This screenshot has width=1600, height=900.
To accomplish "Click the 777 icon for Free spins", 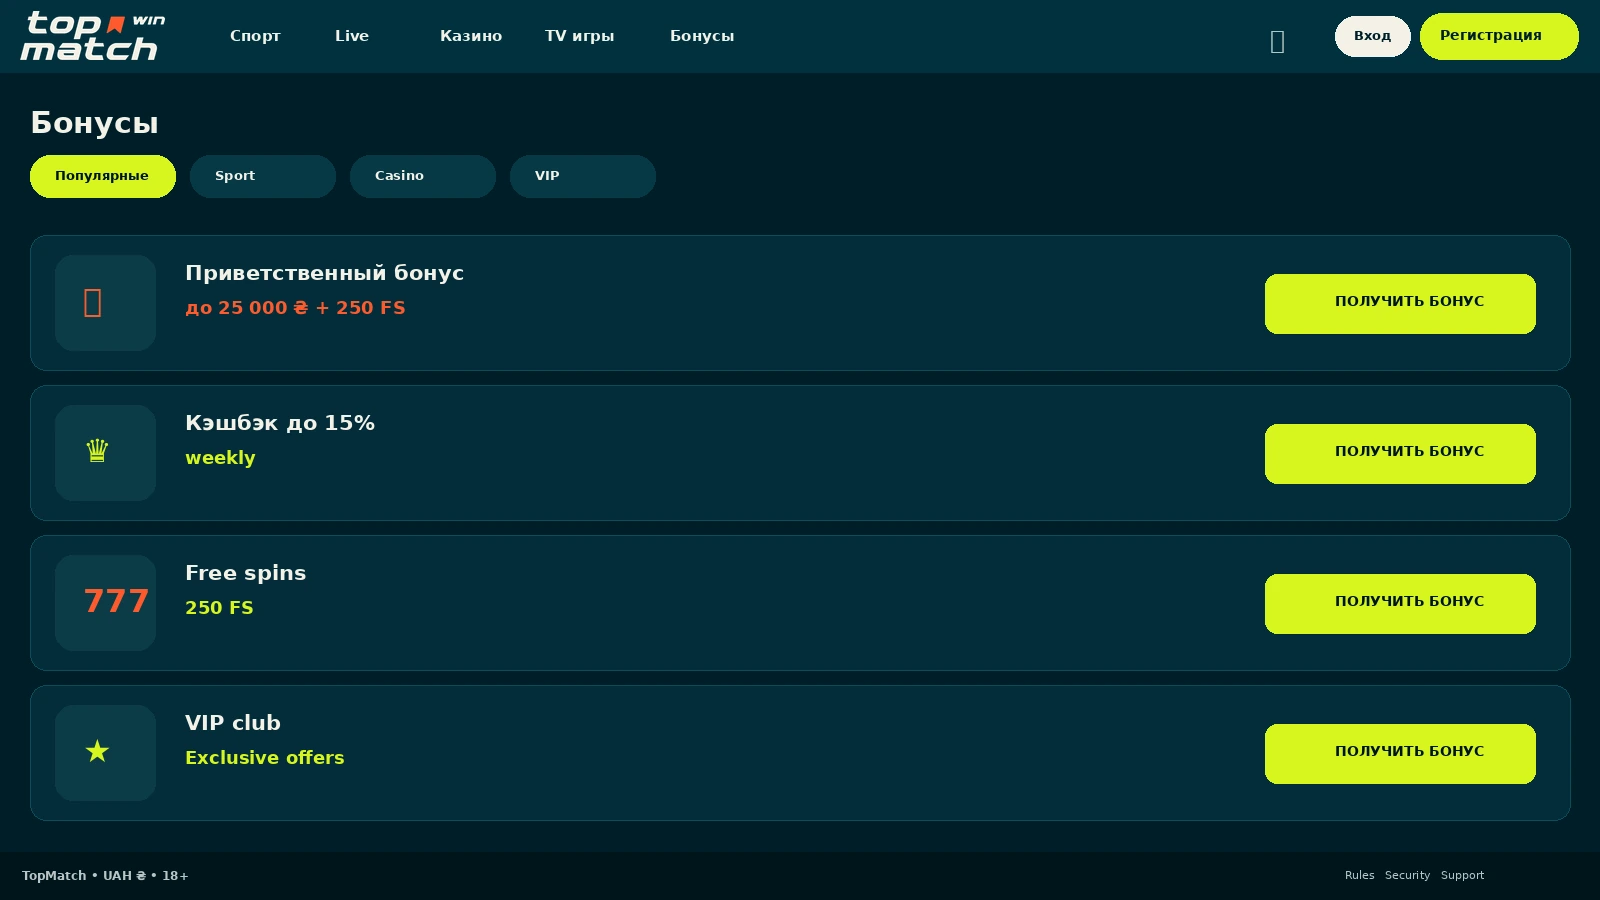I will [116, 601].
